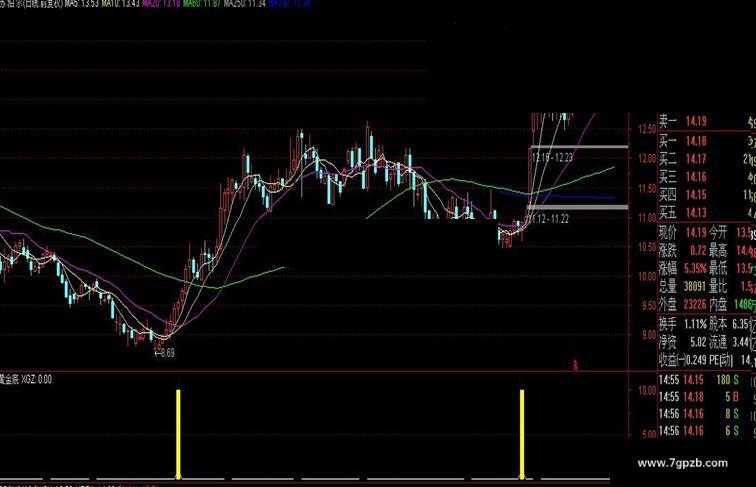Click the 最低 lowest price label
756x487 pixels.
tap(718, 268)
